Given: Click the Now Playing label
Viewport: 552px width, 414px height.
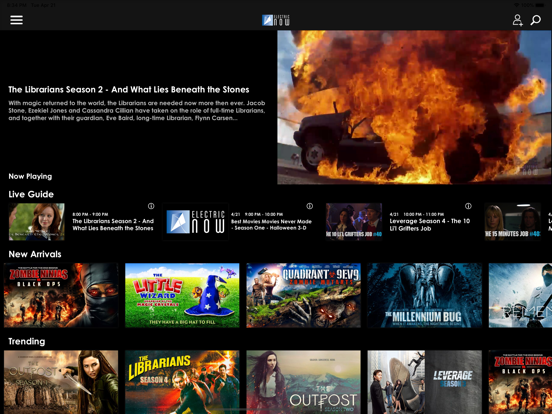Looking at the screenshot, I should [x=30, y=176].
